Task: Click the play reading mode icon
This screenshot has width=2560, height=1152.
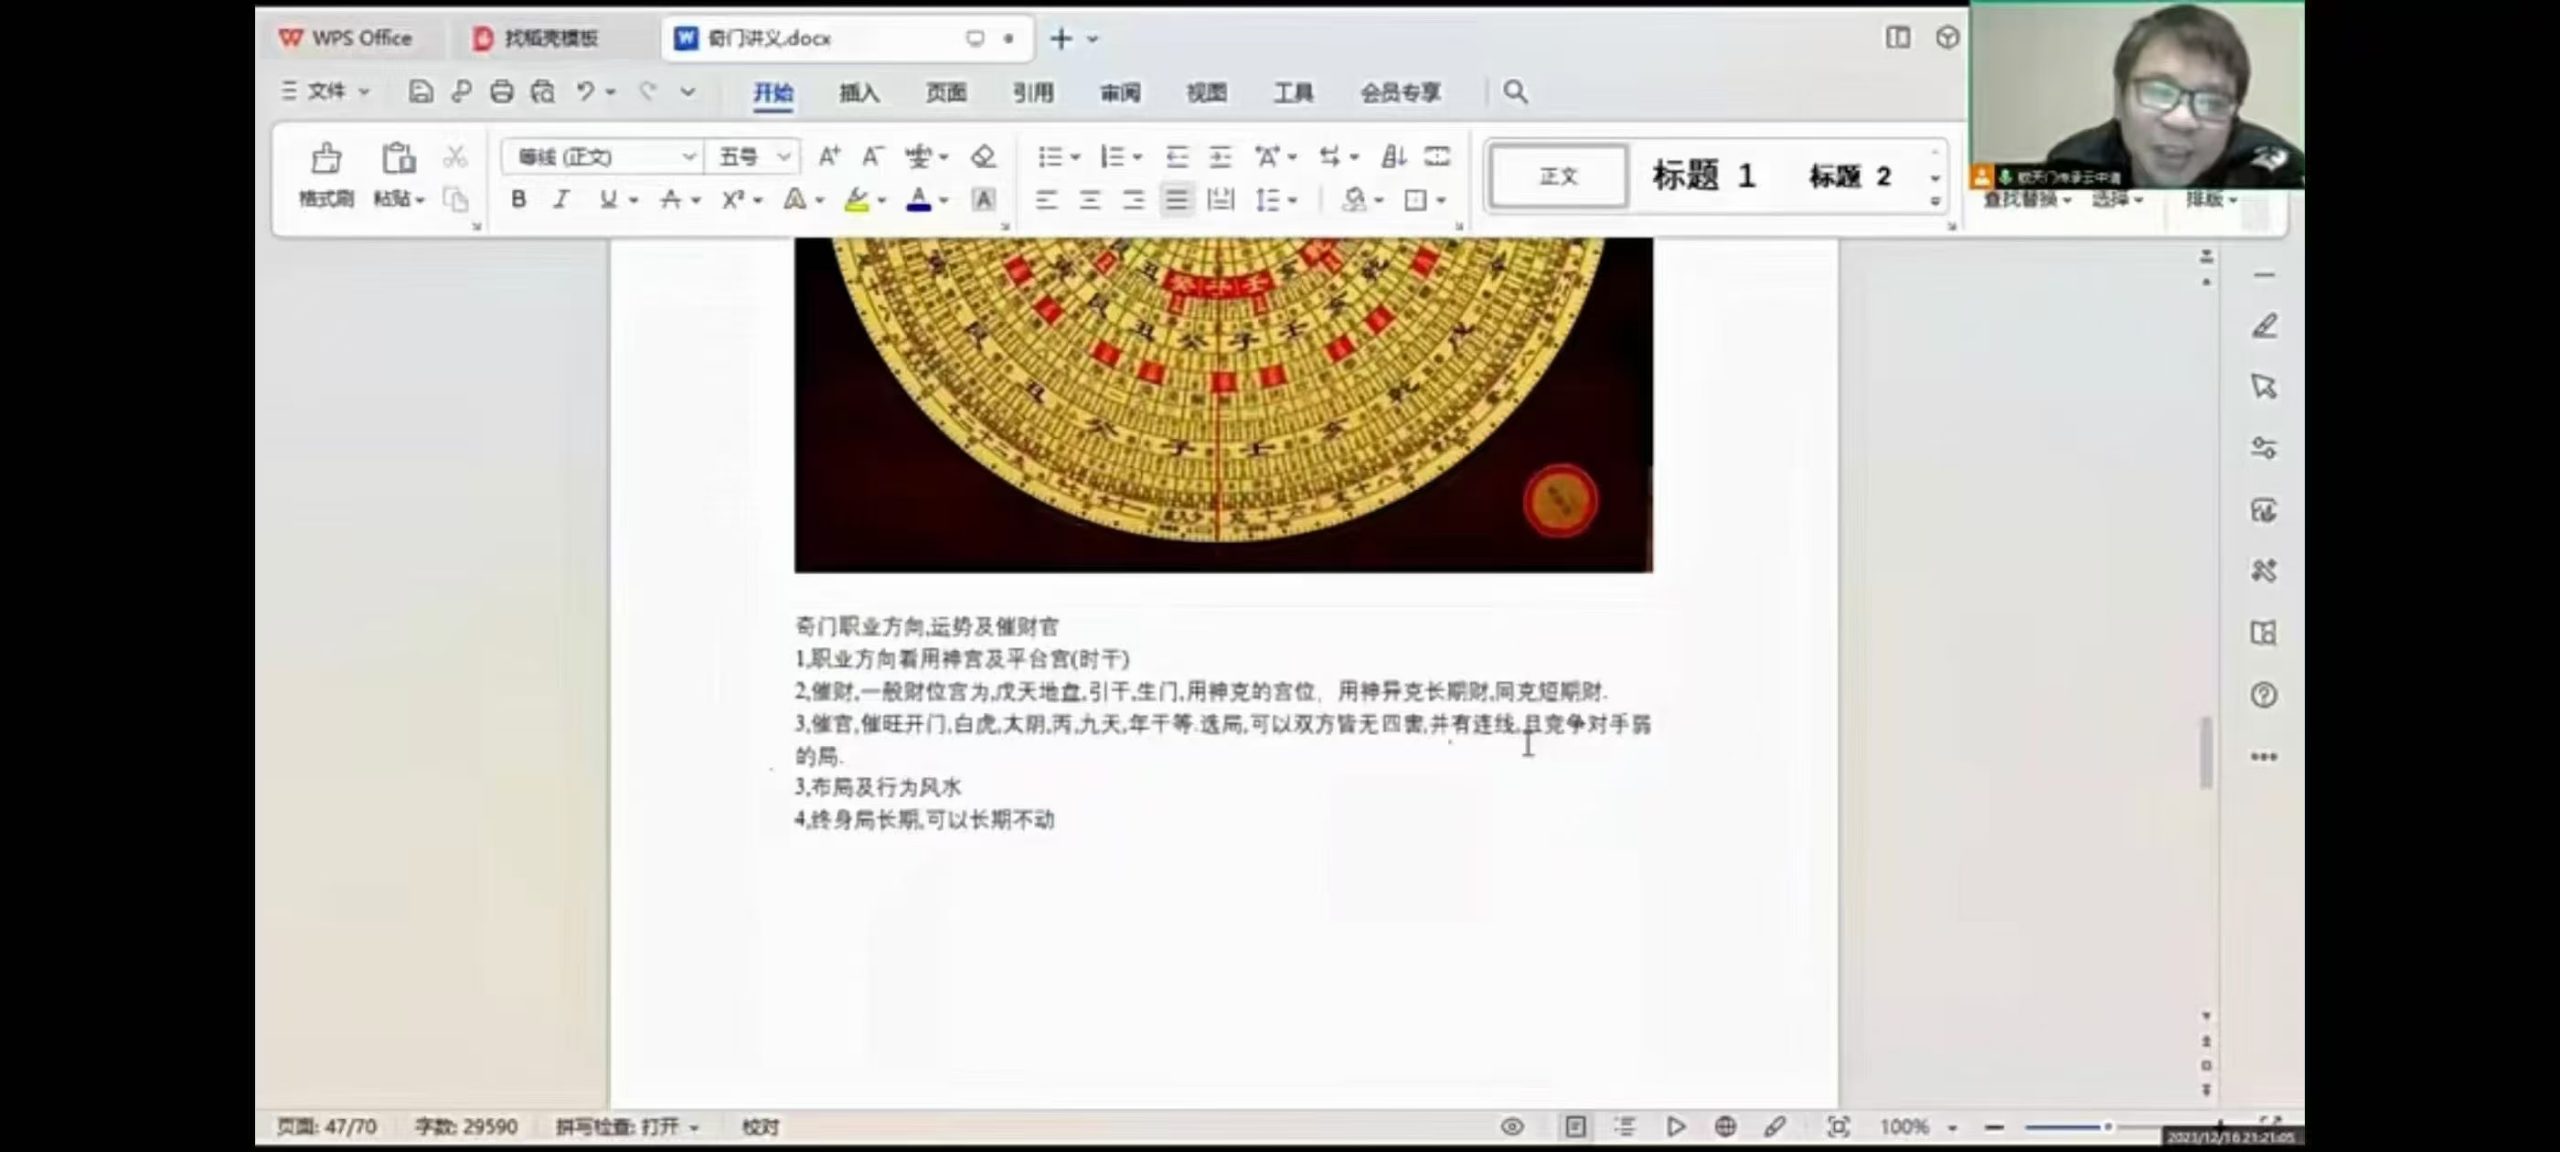Action: tap(1676, 1127)
